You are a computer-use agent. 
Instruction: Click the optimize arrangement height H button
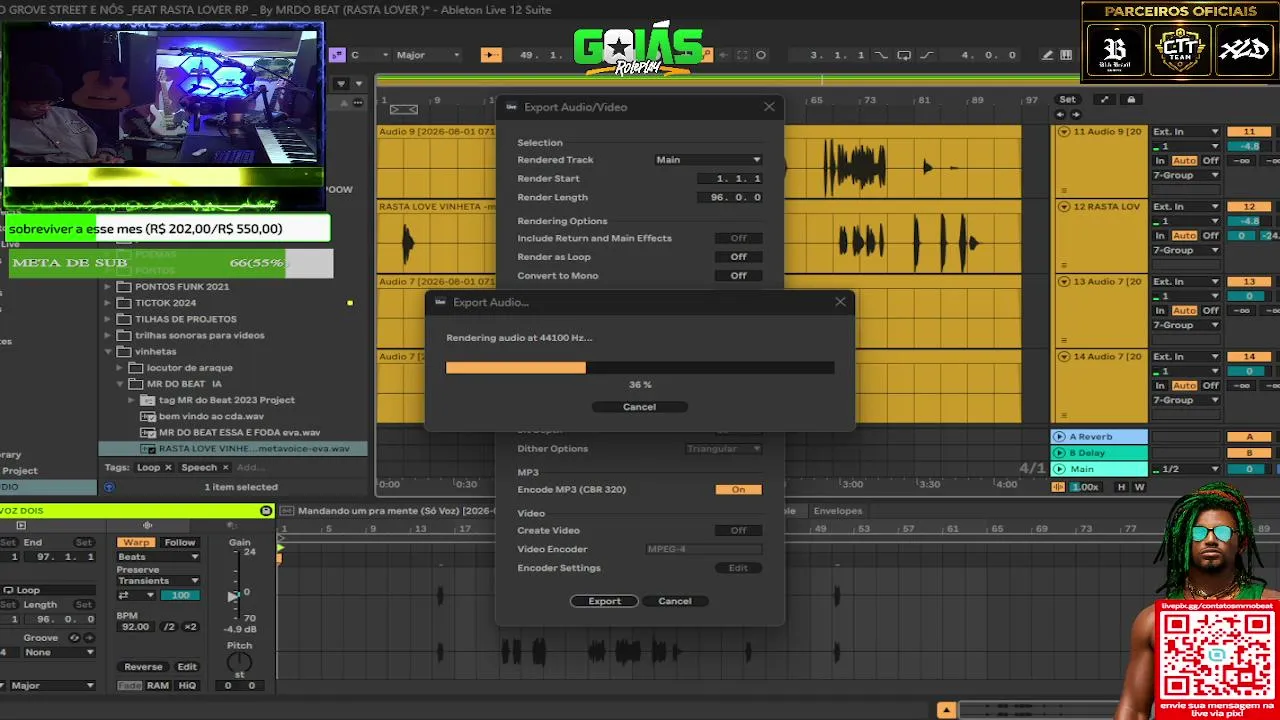pos(1121,487)
